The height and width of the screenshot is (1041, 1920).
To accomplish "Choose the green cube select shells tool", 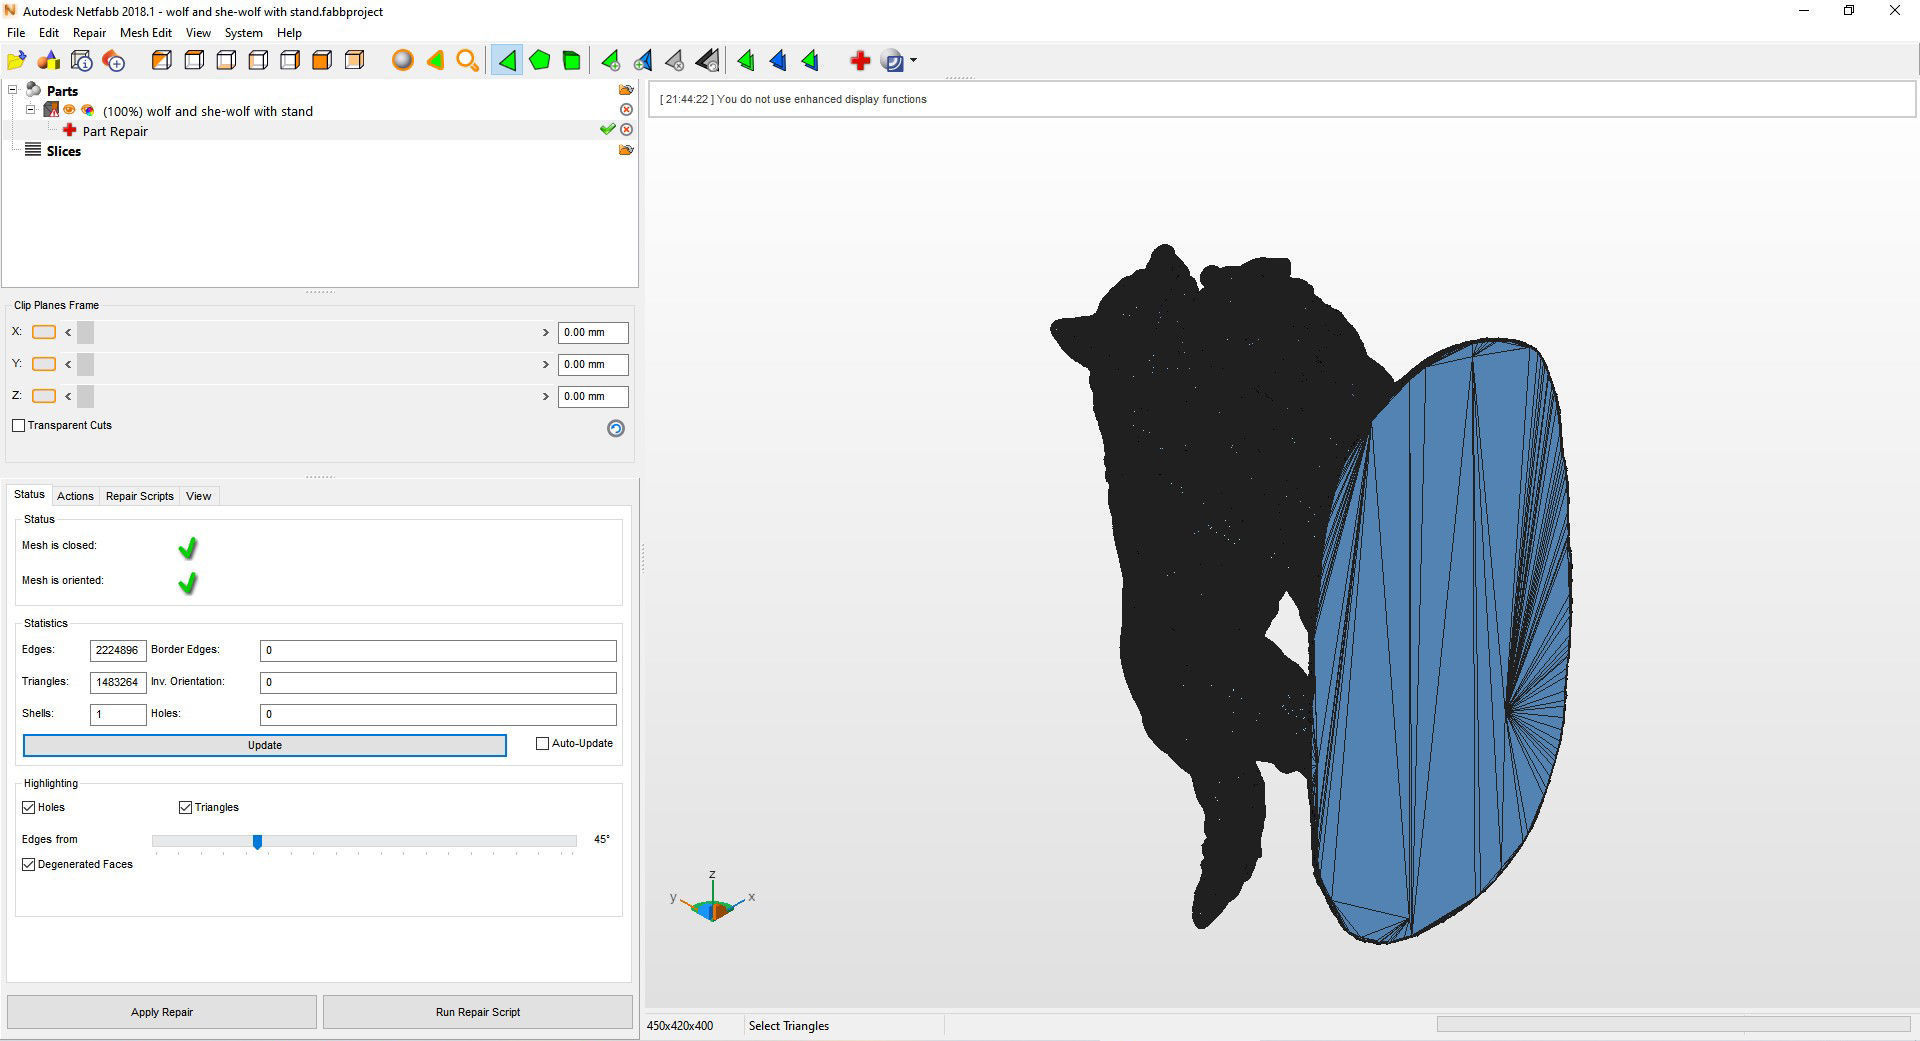I will (571, 61).
